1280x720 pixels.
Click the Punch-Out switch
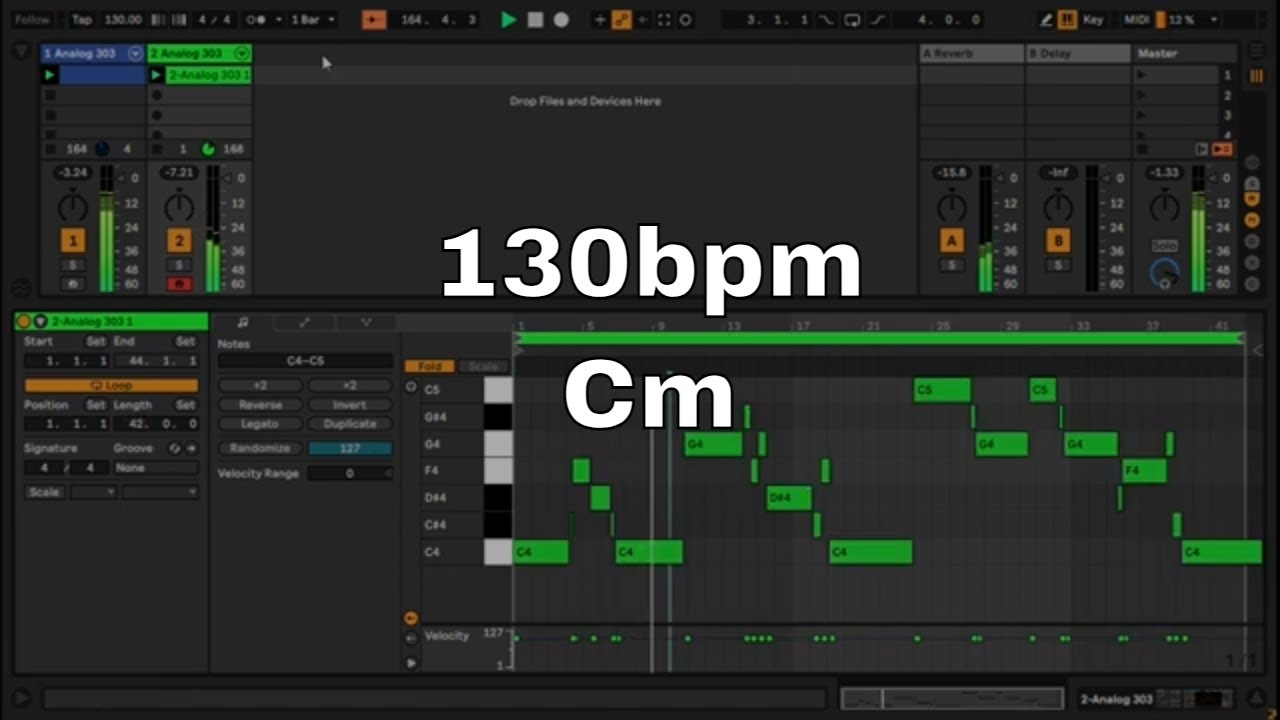point(877,20)
